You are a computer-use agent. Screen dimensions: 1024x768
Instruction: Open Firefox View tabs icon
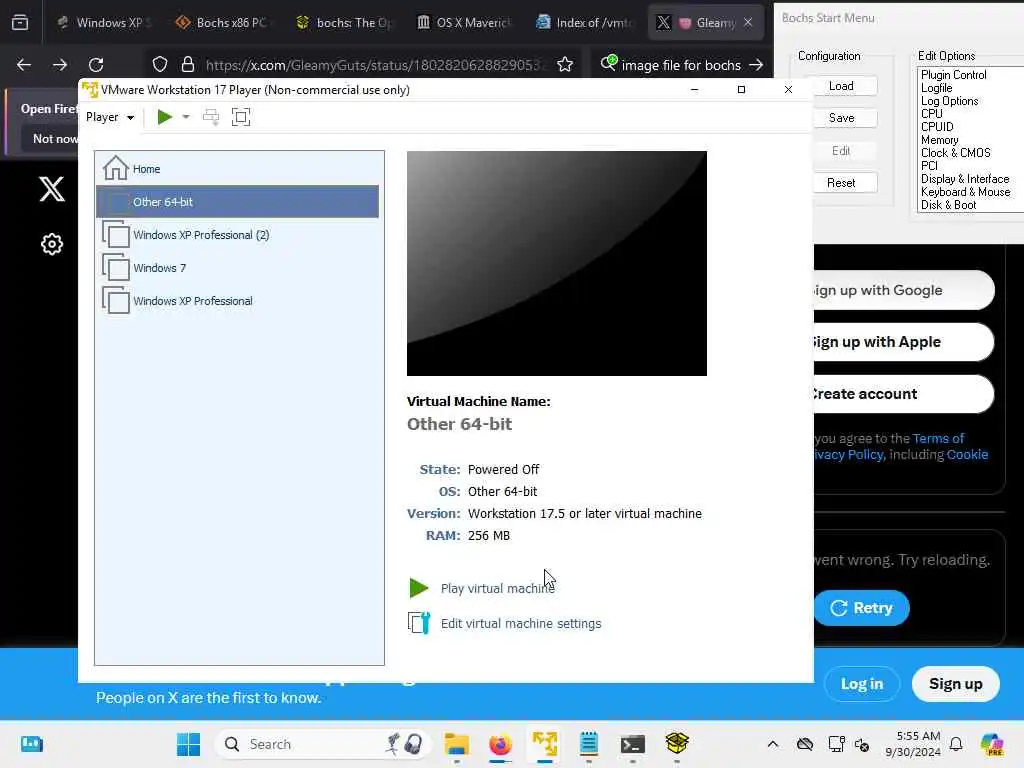20,22
